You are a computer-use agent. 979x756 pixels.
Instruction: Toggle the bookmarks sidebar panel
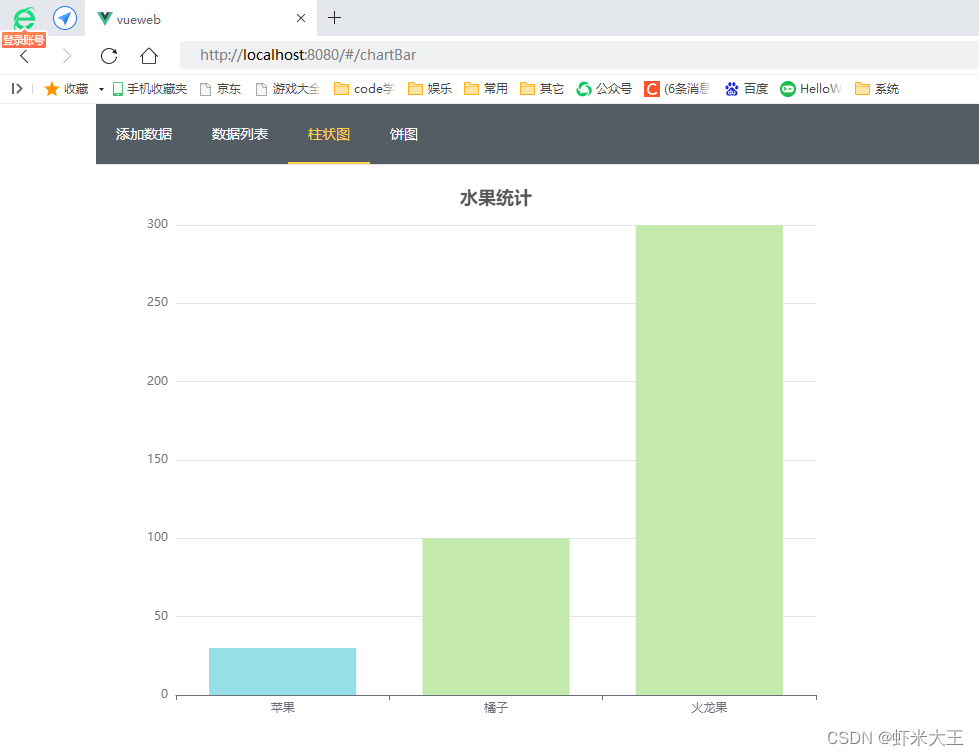(x=16, y=88)
